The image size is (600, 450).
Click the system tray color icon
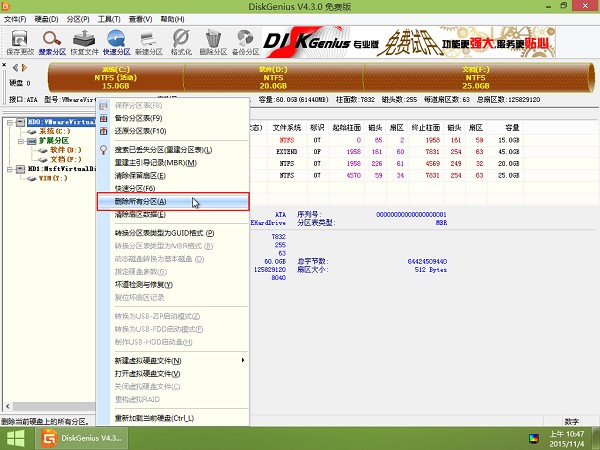pyautogui.click(x=534, y=439)
